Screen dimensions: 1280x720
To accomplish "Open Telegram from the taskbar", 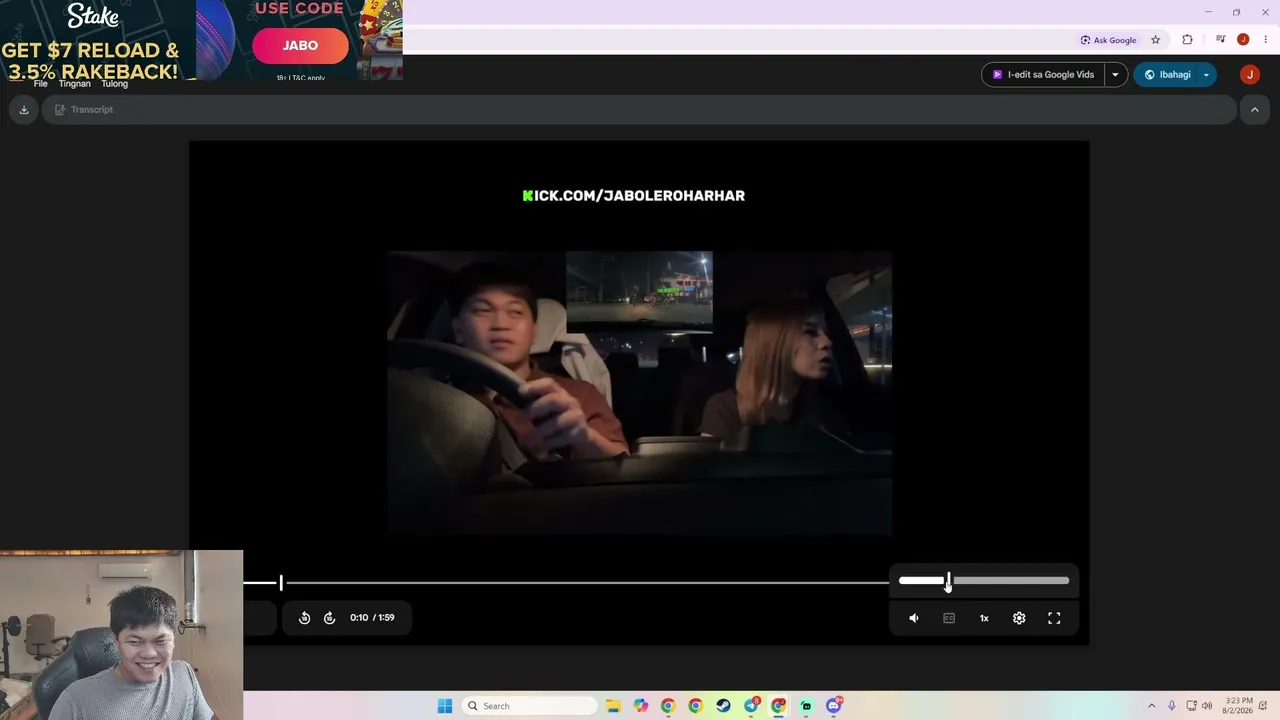I will (751, 706).
